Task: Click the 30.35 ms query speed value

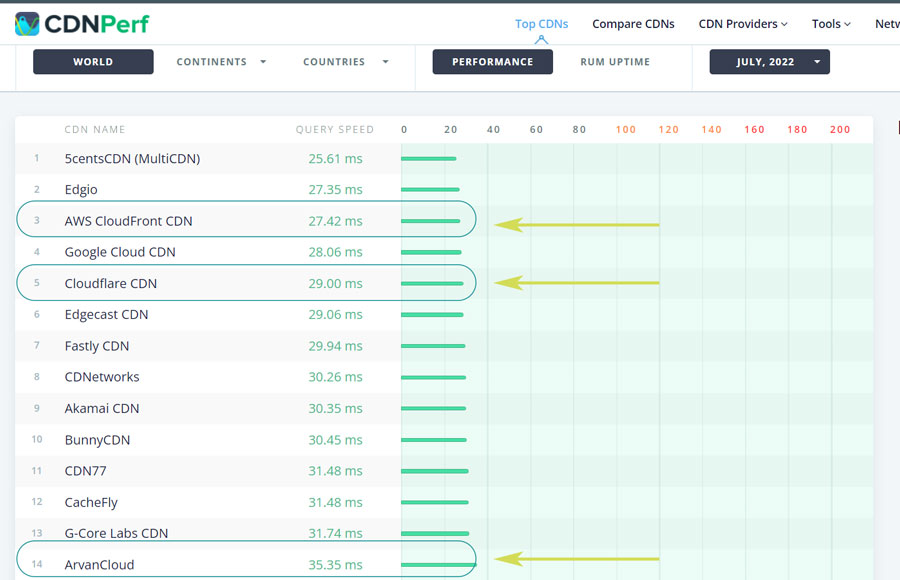Action: [335, 408]
